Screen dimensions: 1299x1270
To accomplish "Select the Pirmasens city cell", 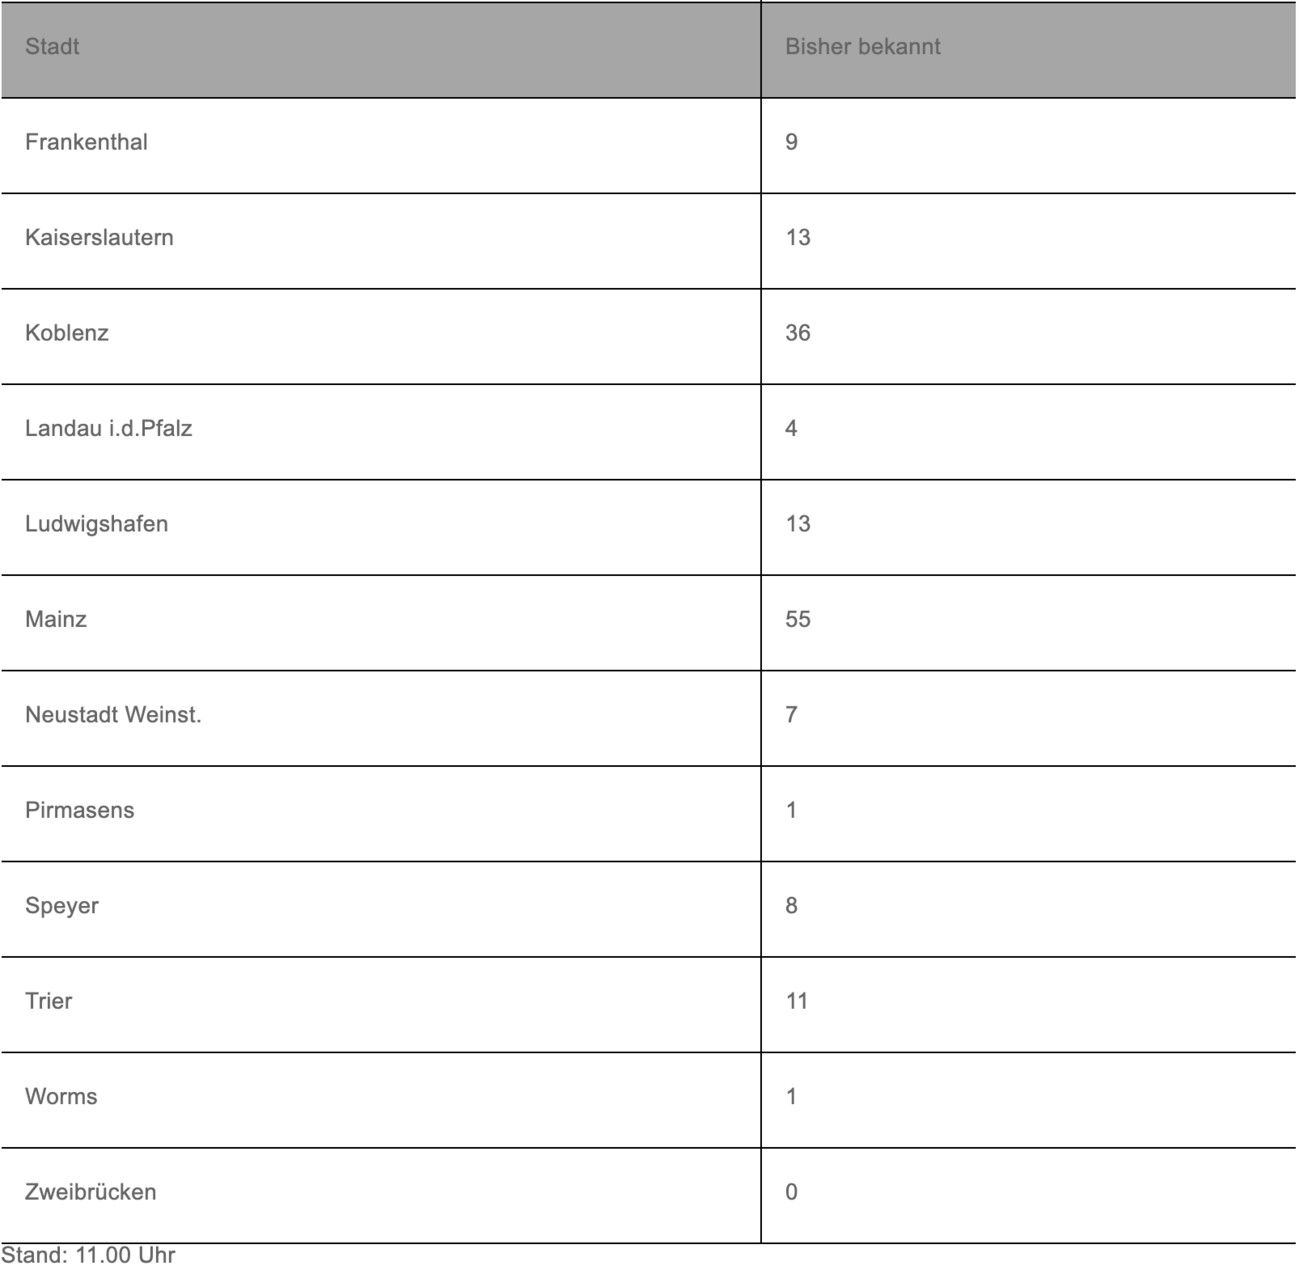I will coord(79,811).
